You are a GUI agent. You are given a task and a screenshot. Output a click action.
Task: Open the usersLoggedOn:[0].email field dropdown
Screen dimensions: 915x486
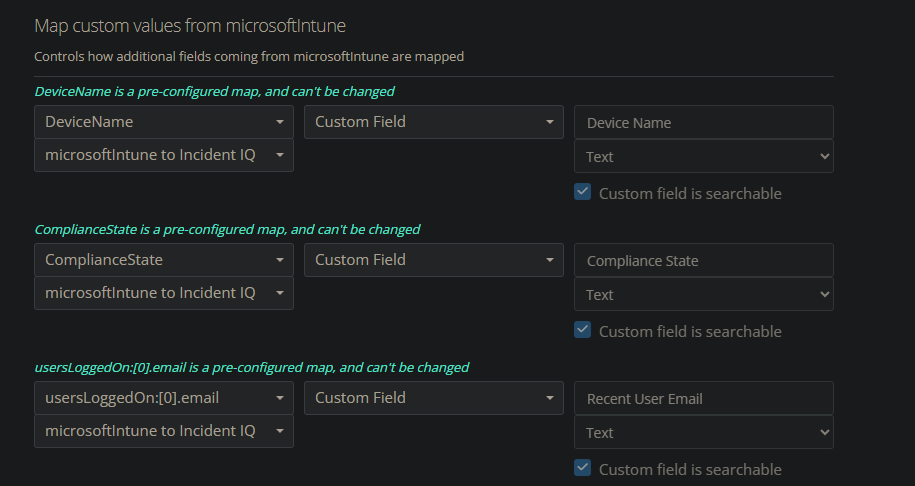pos(163,398)
